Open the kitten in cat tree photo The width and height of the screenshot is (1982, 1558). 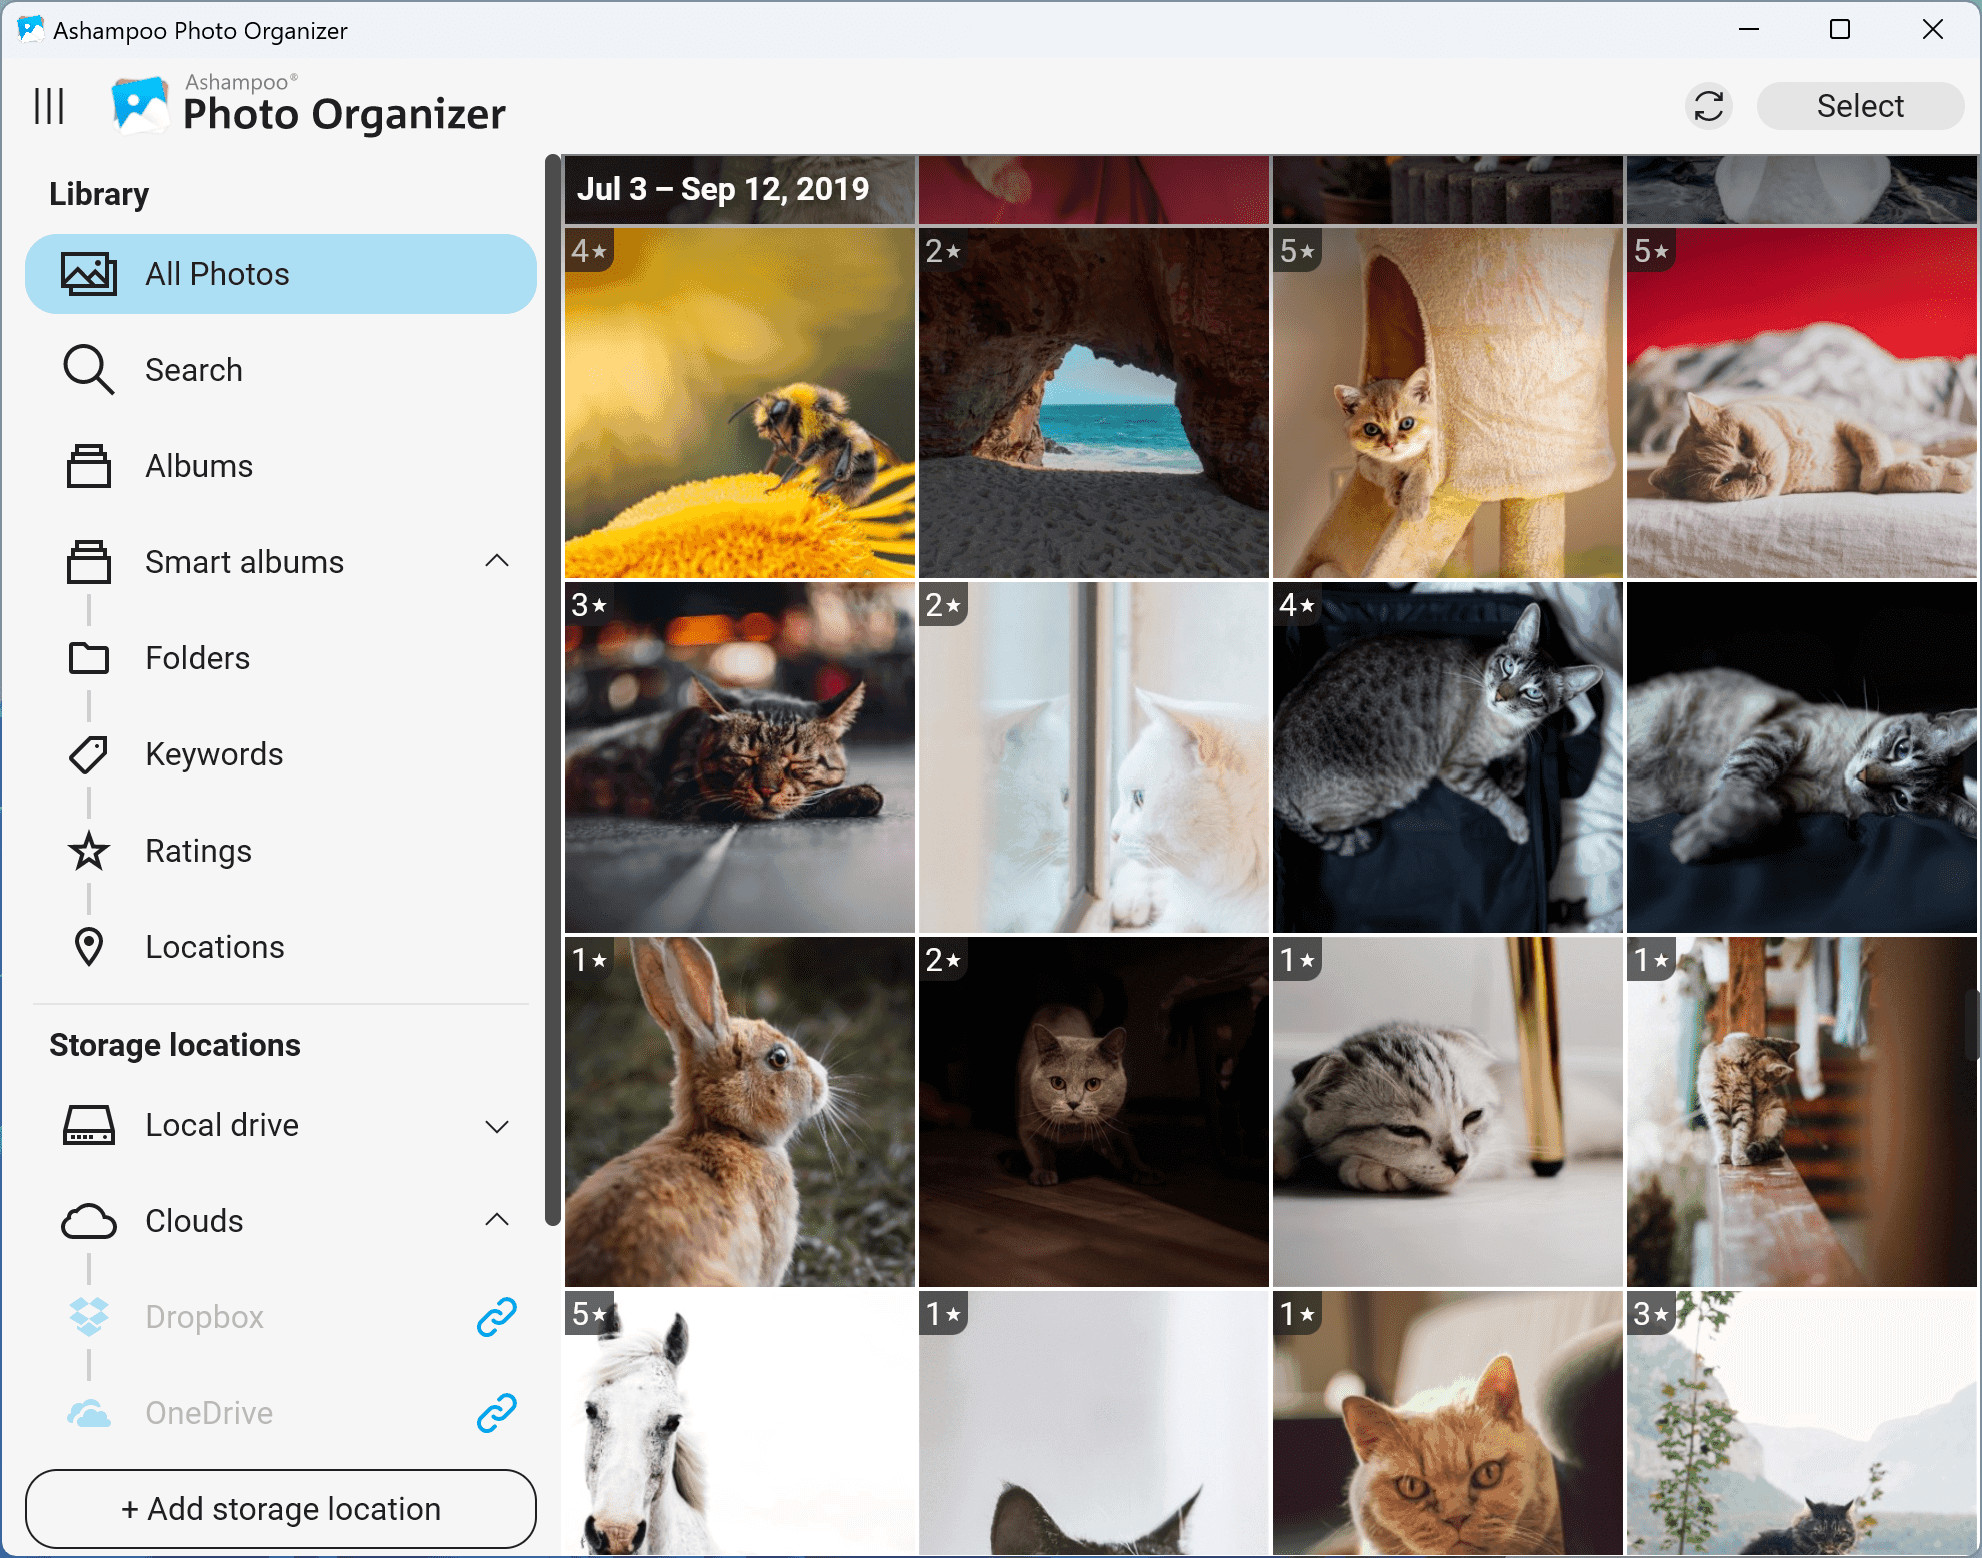tap(1448, 403)
